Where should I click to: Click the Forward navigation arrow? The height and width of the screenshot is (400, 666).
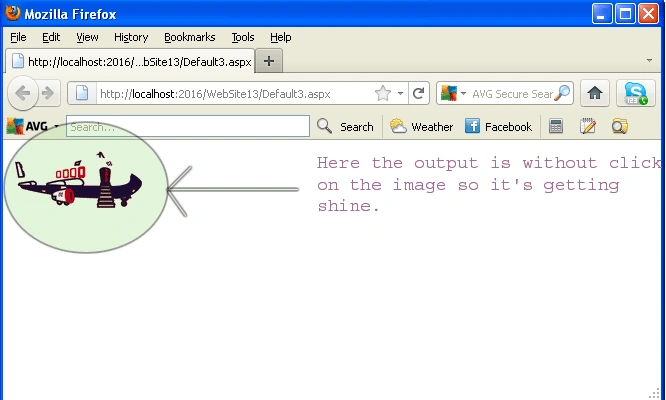point(48,93)
